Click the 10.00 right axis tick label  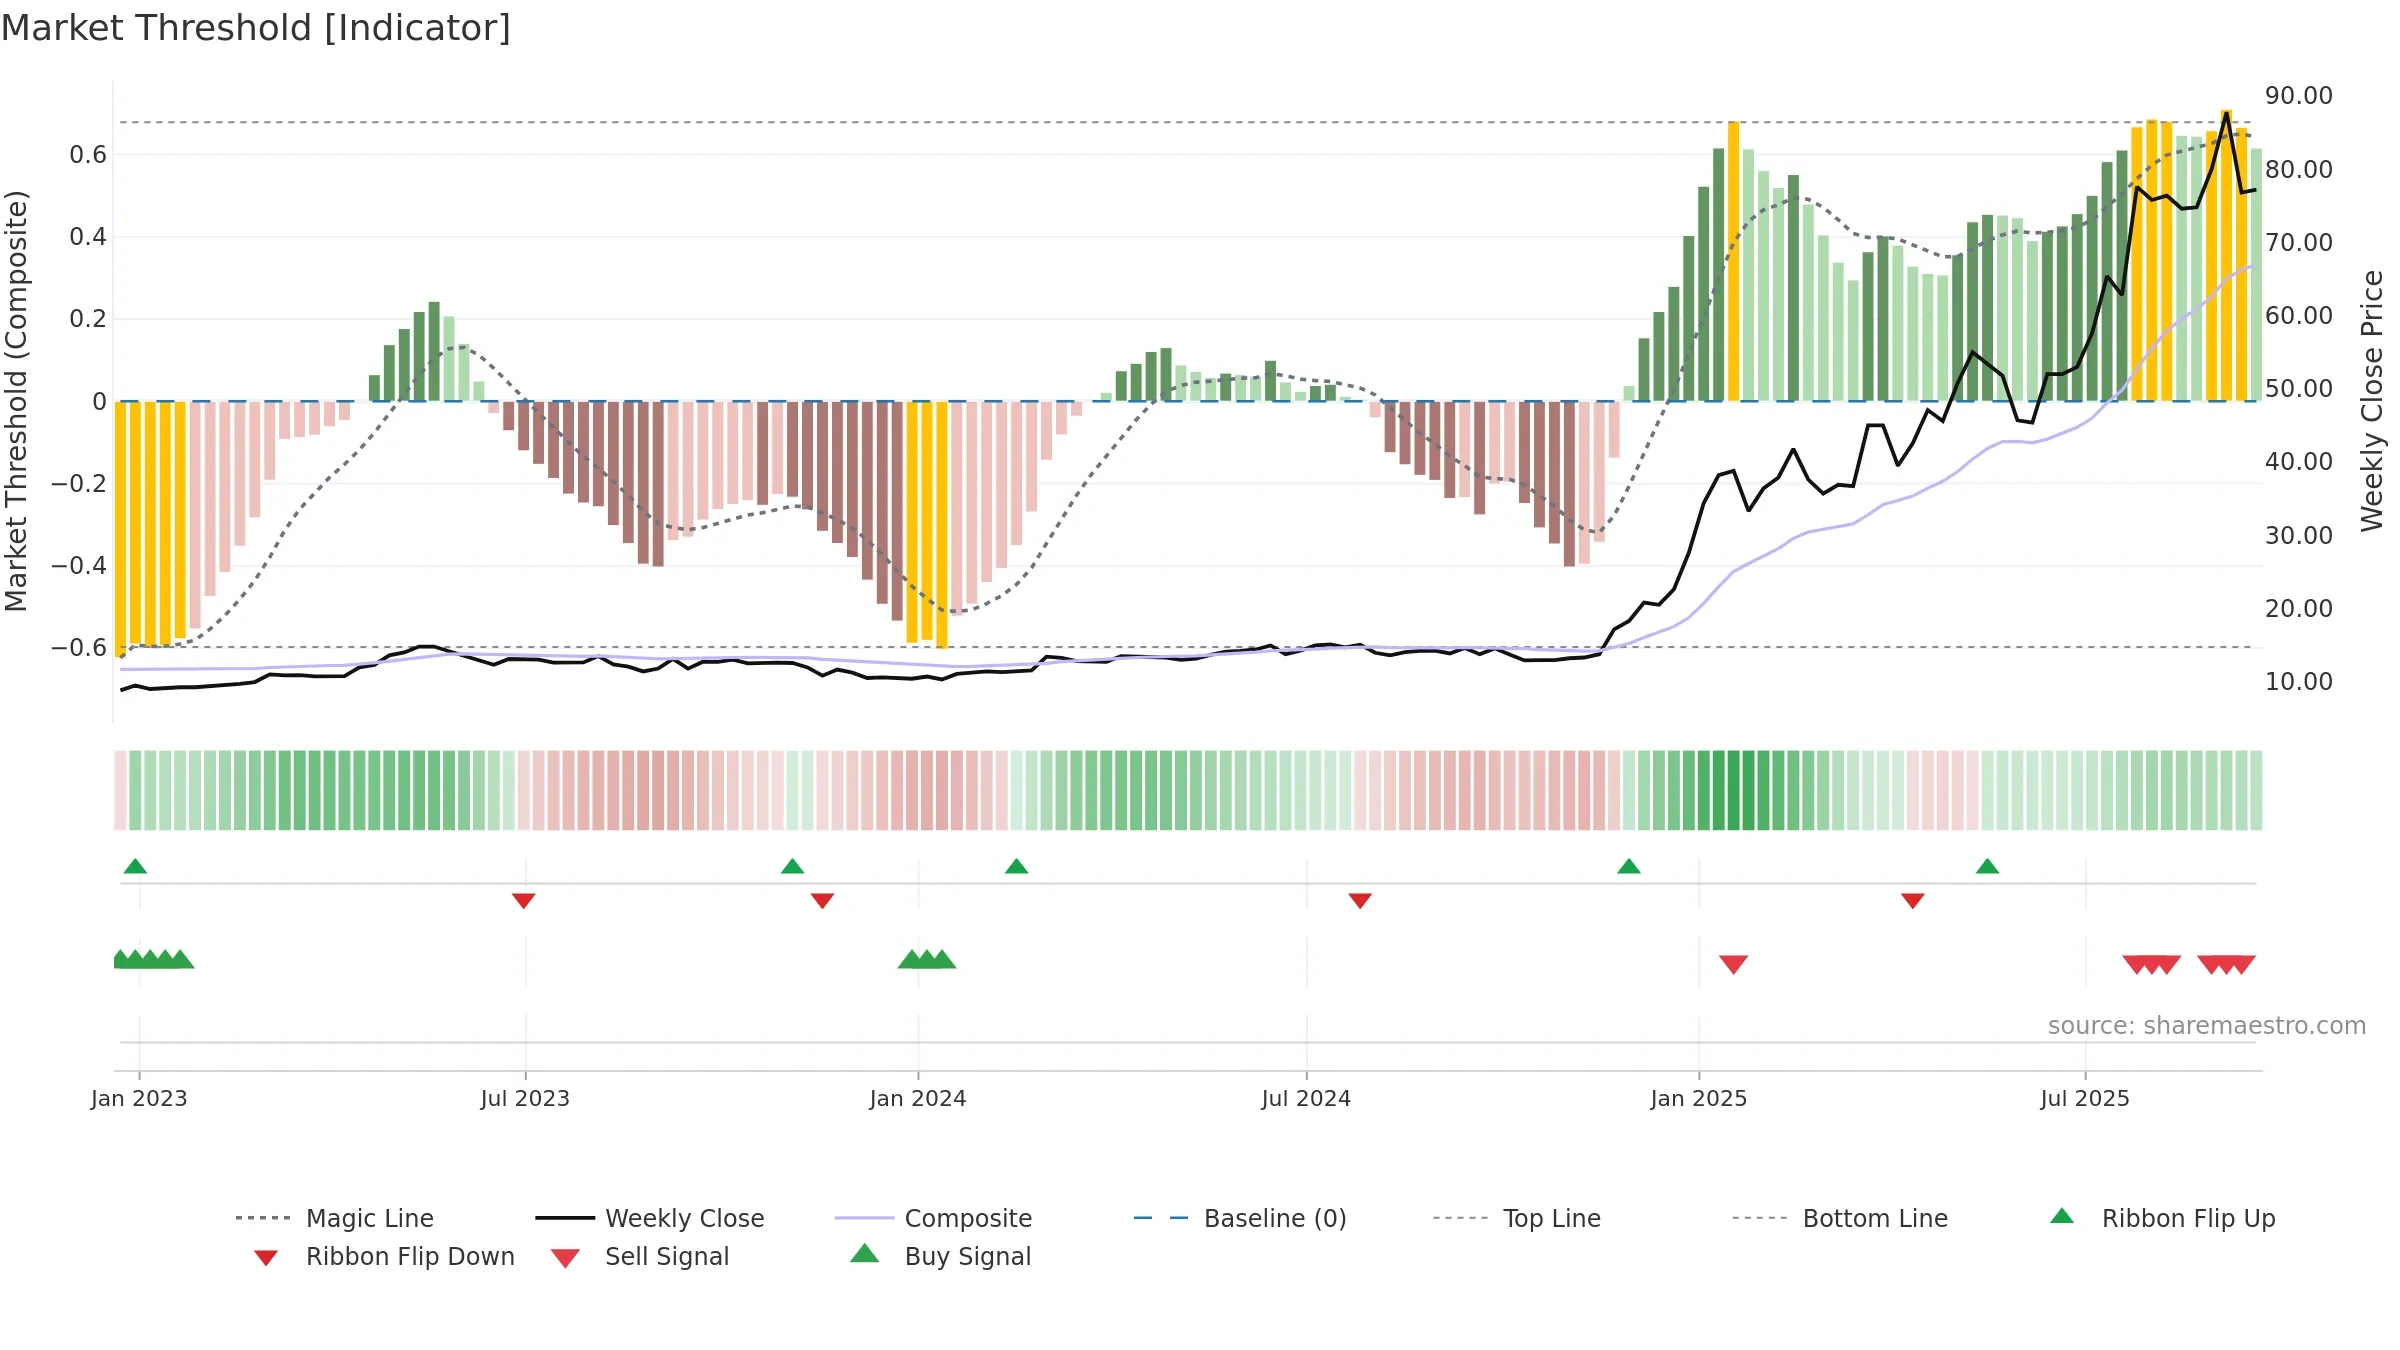coord(2299,682)
